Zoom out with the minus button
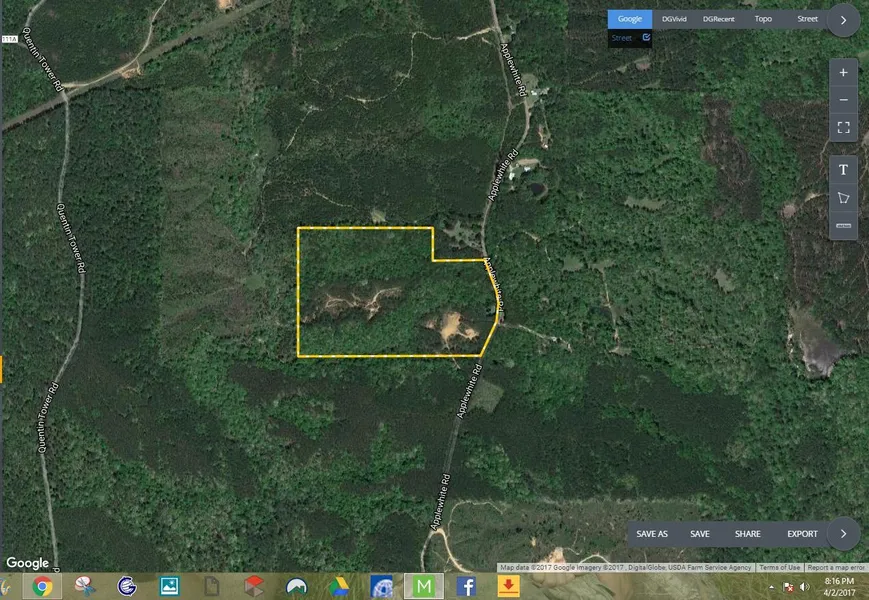Image resolution: width=869 pixels, height=600 pixels. 843,100
